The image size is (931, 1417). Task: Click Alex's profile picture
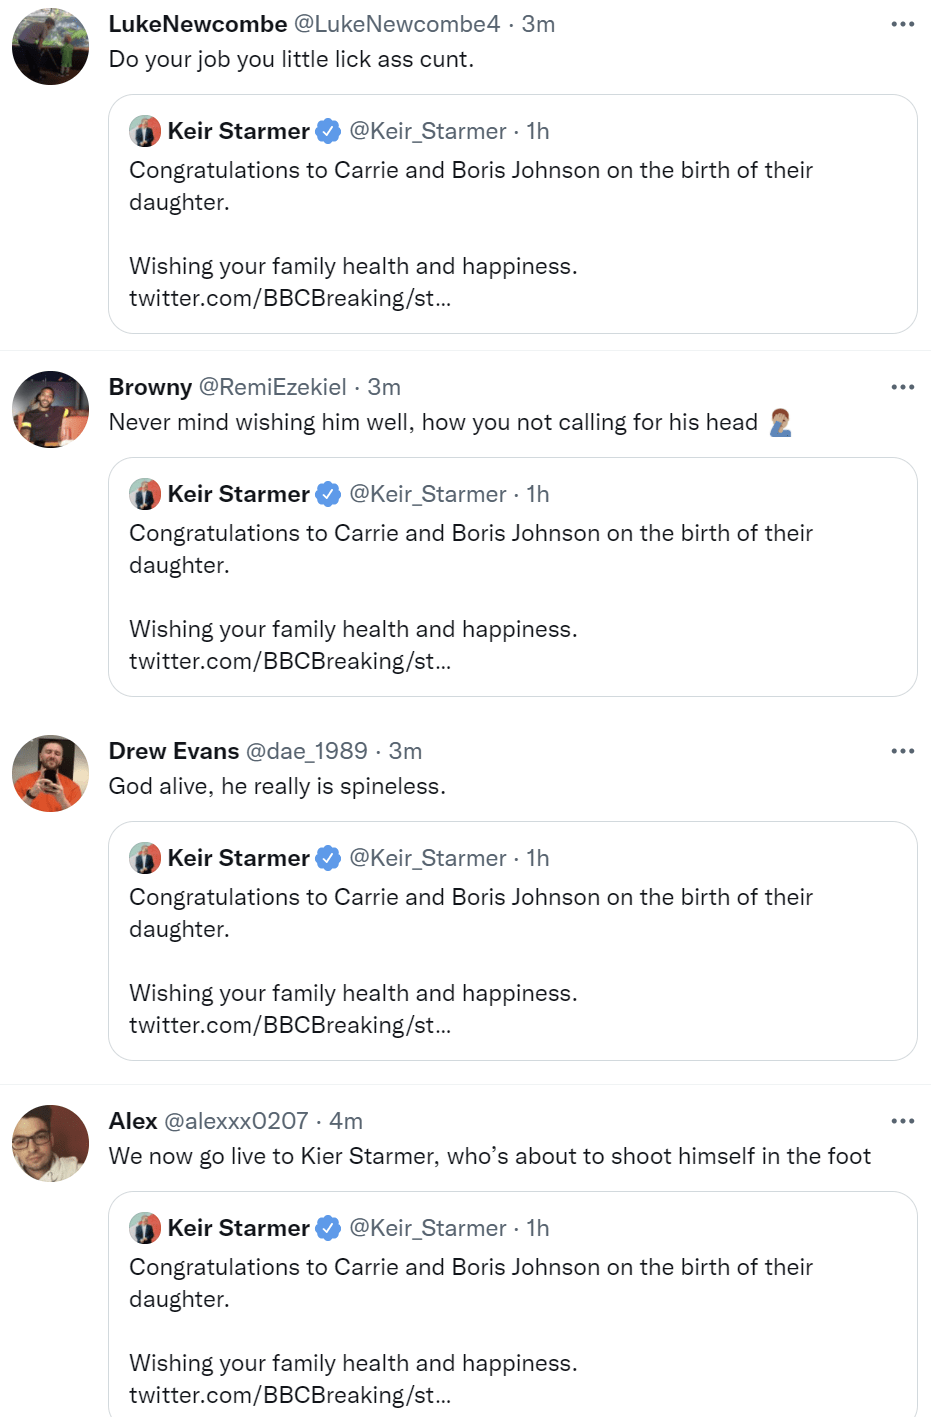(x=50, y=1144)
